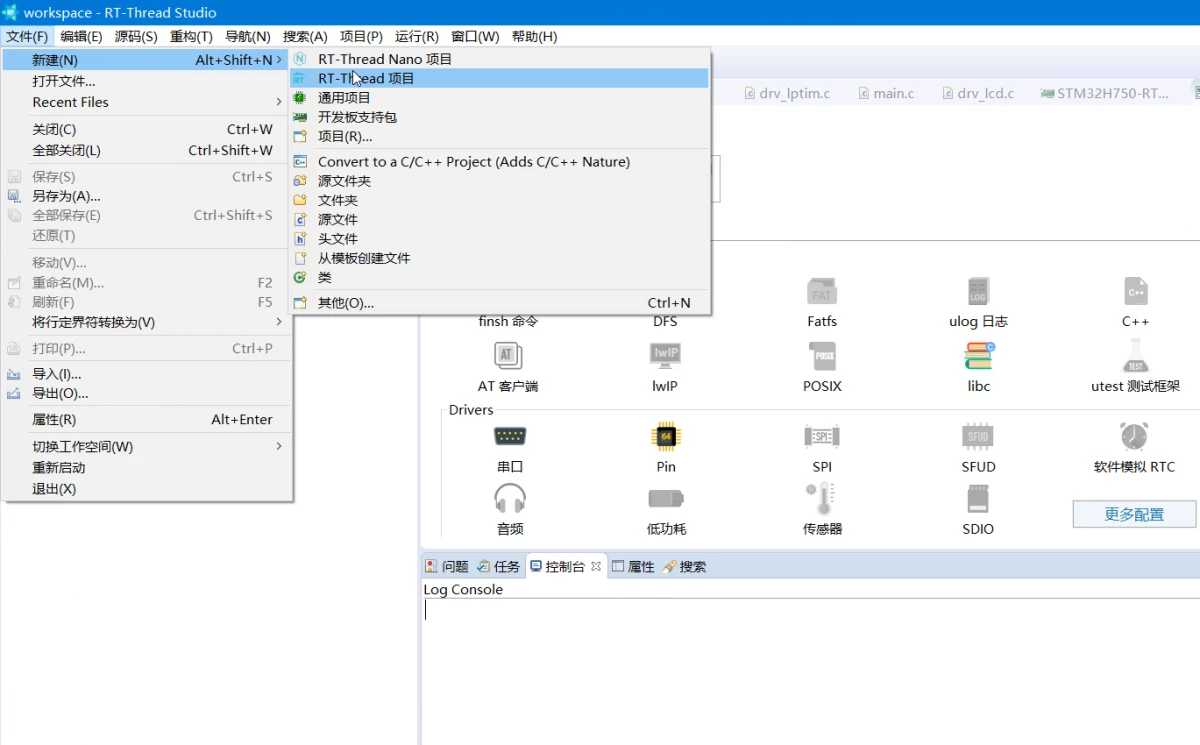1200x745 pixels.
Task: Open 属性(R) menu entry
Action: click(147, 419)
